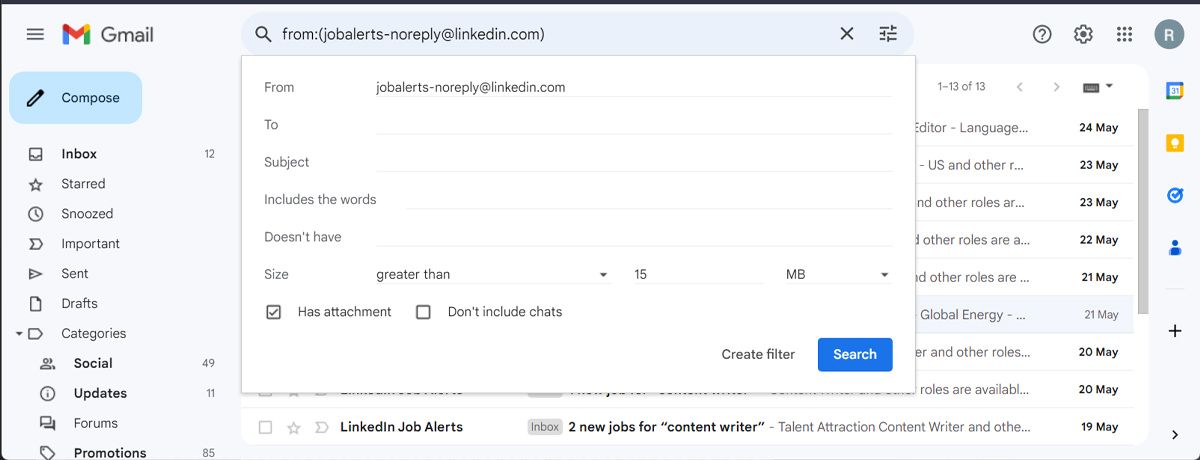This screenshot has height=460, width=1200.
Task: Open the greater than size dropdown
Action: (493, 274)
